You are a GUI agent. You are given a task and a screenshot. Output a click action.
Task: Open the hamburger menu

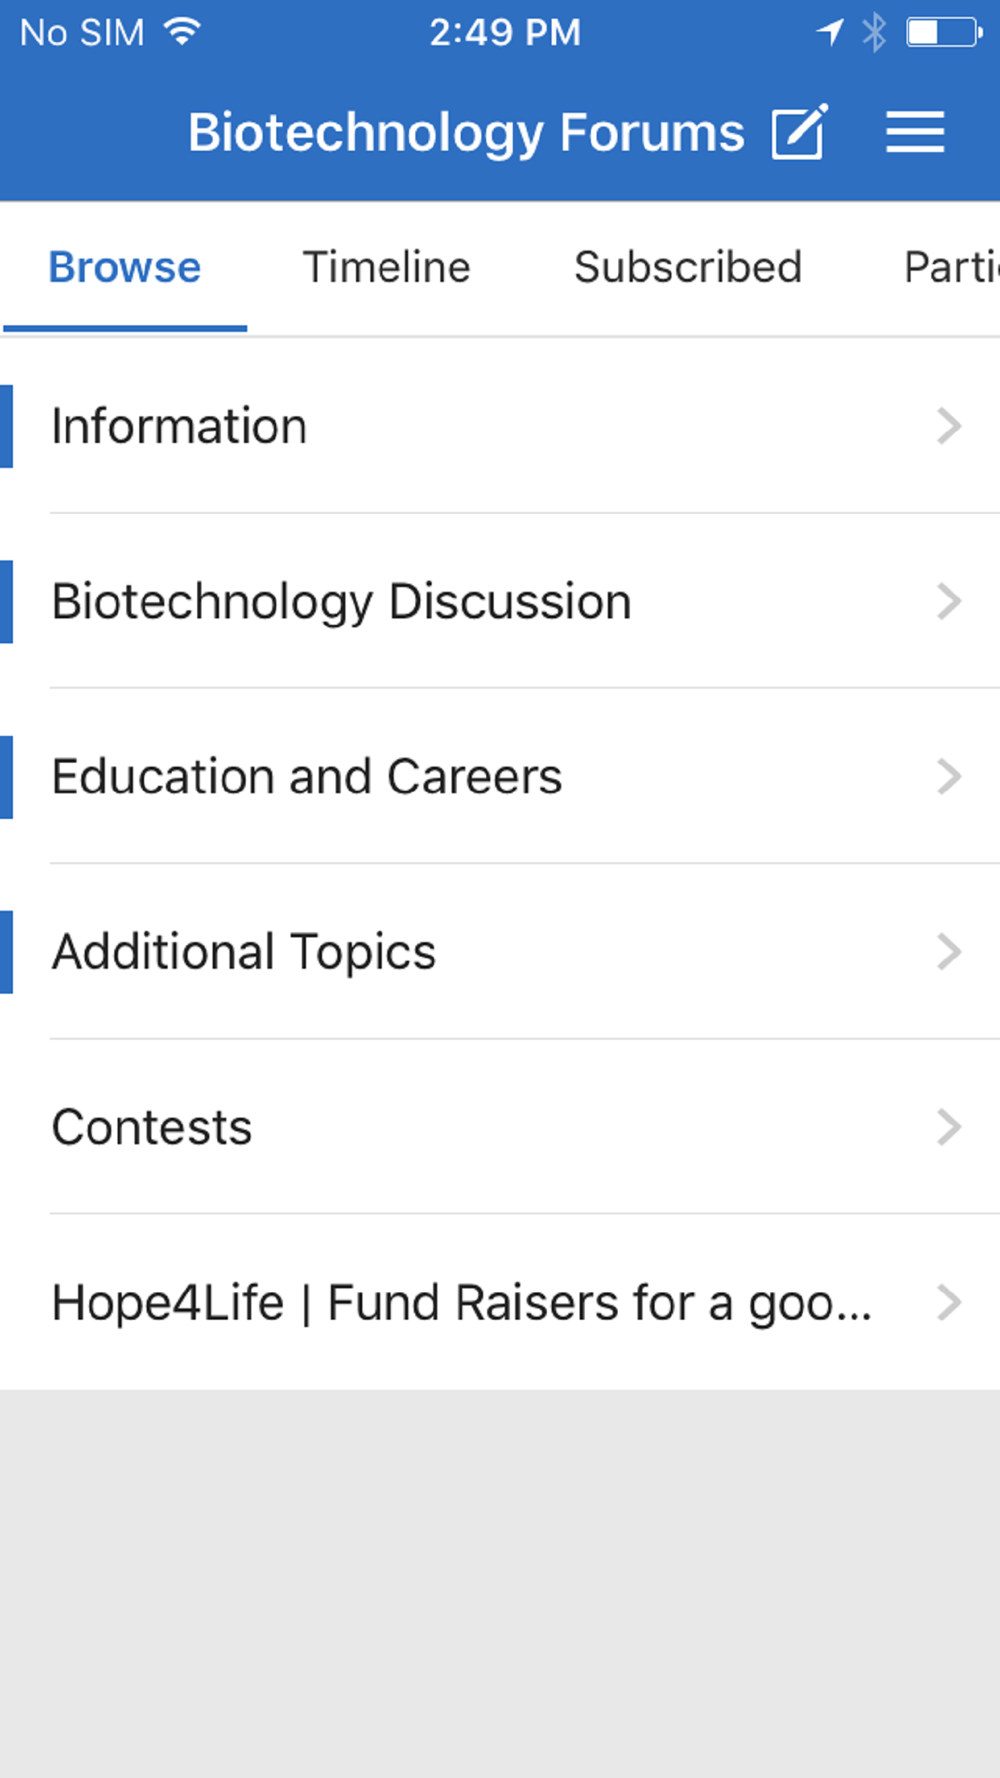tap(915, 132)
